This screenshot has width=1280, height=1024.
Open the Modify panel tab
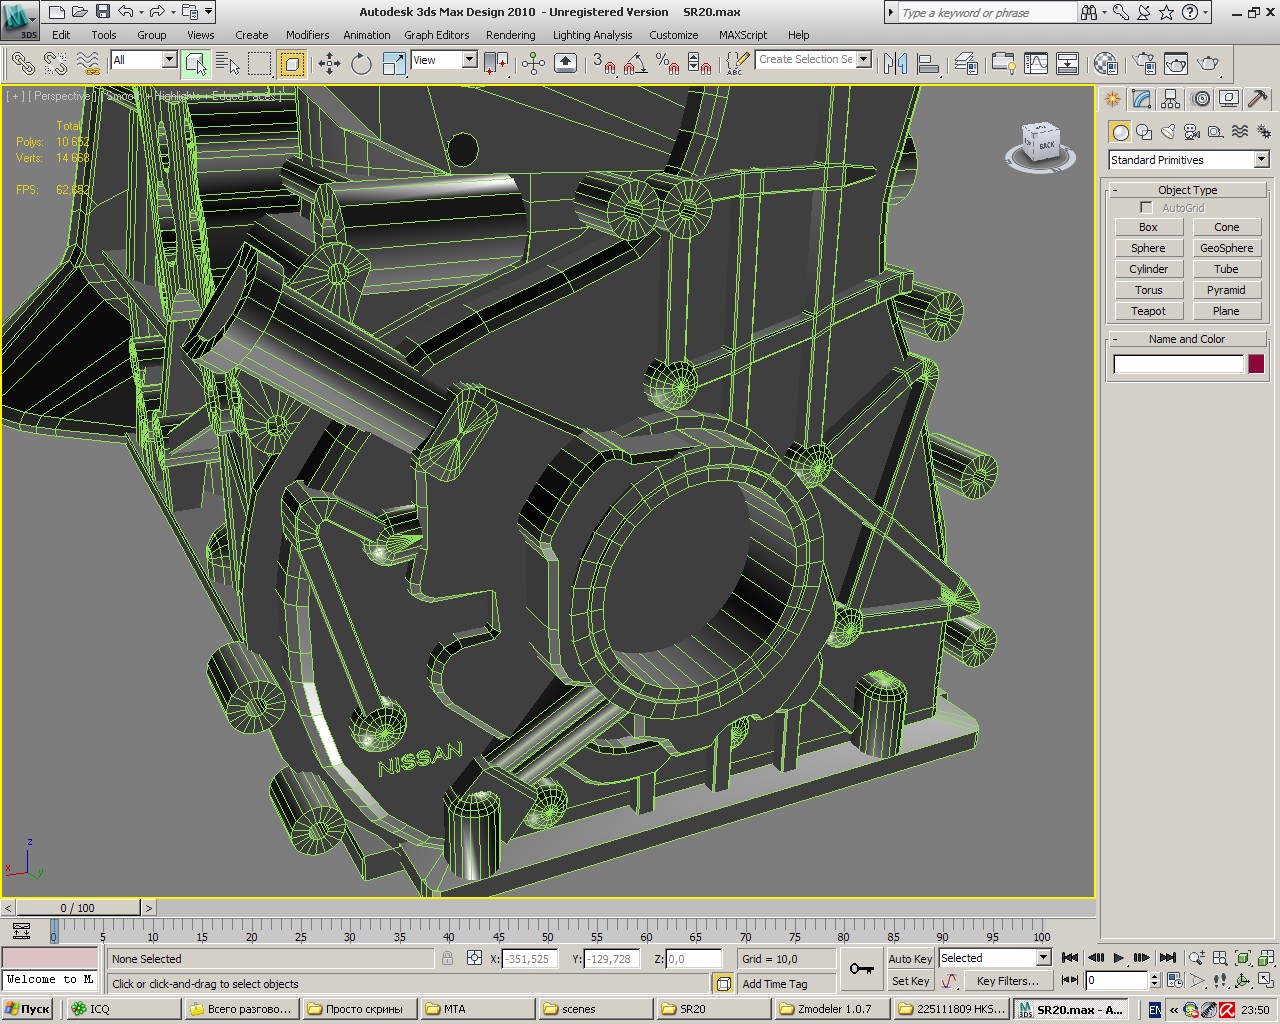pos(1141,99)
